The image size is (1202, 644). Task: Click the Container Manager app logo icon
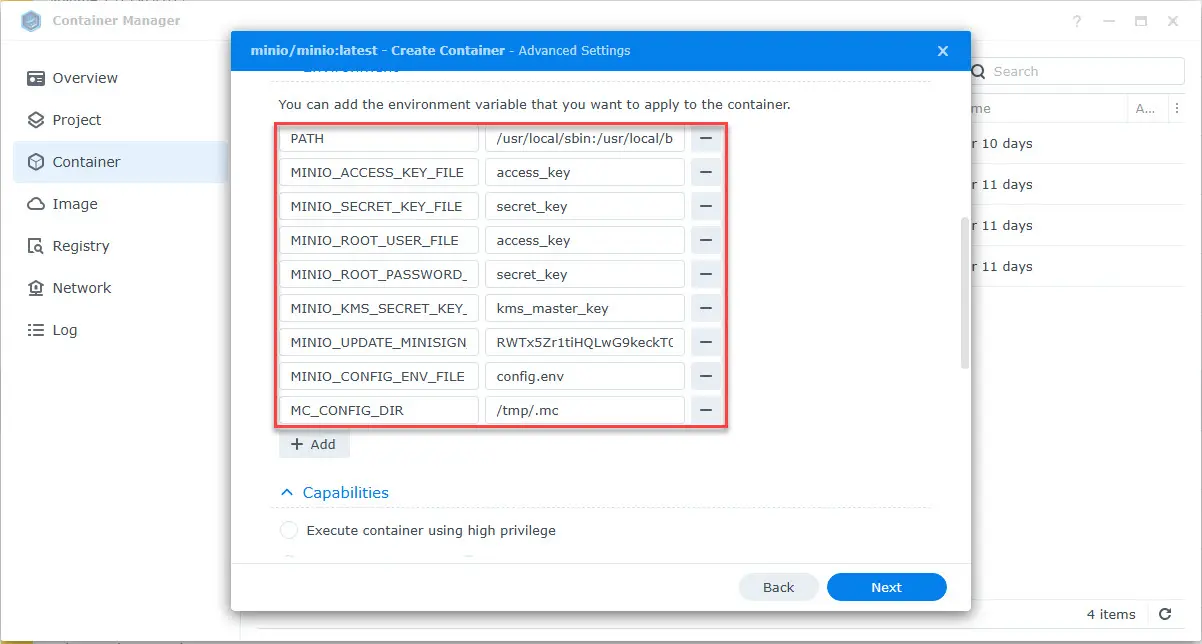[30, 20]
